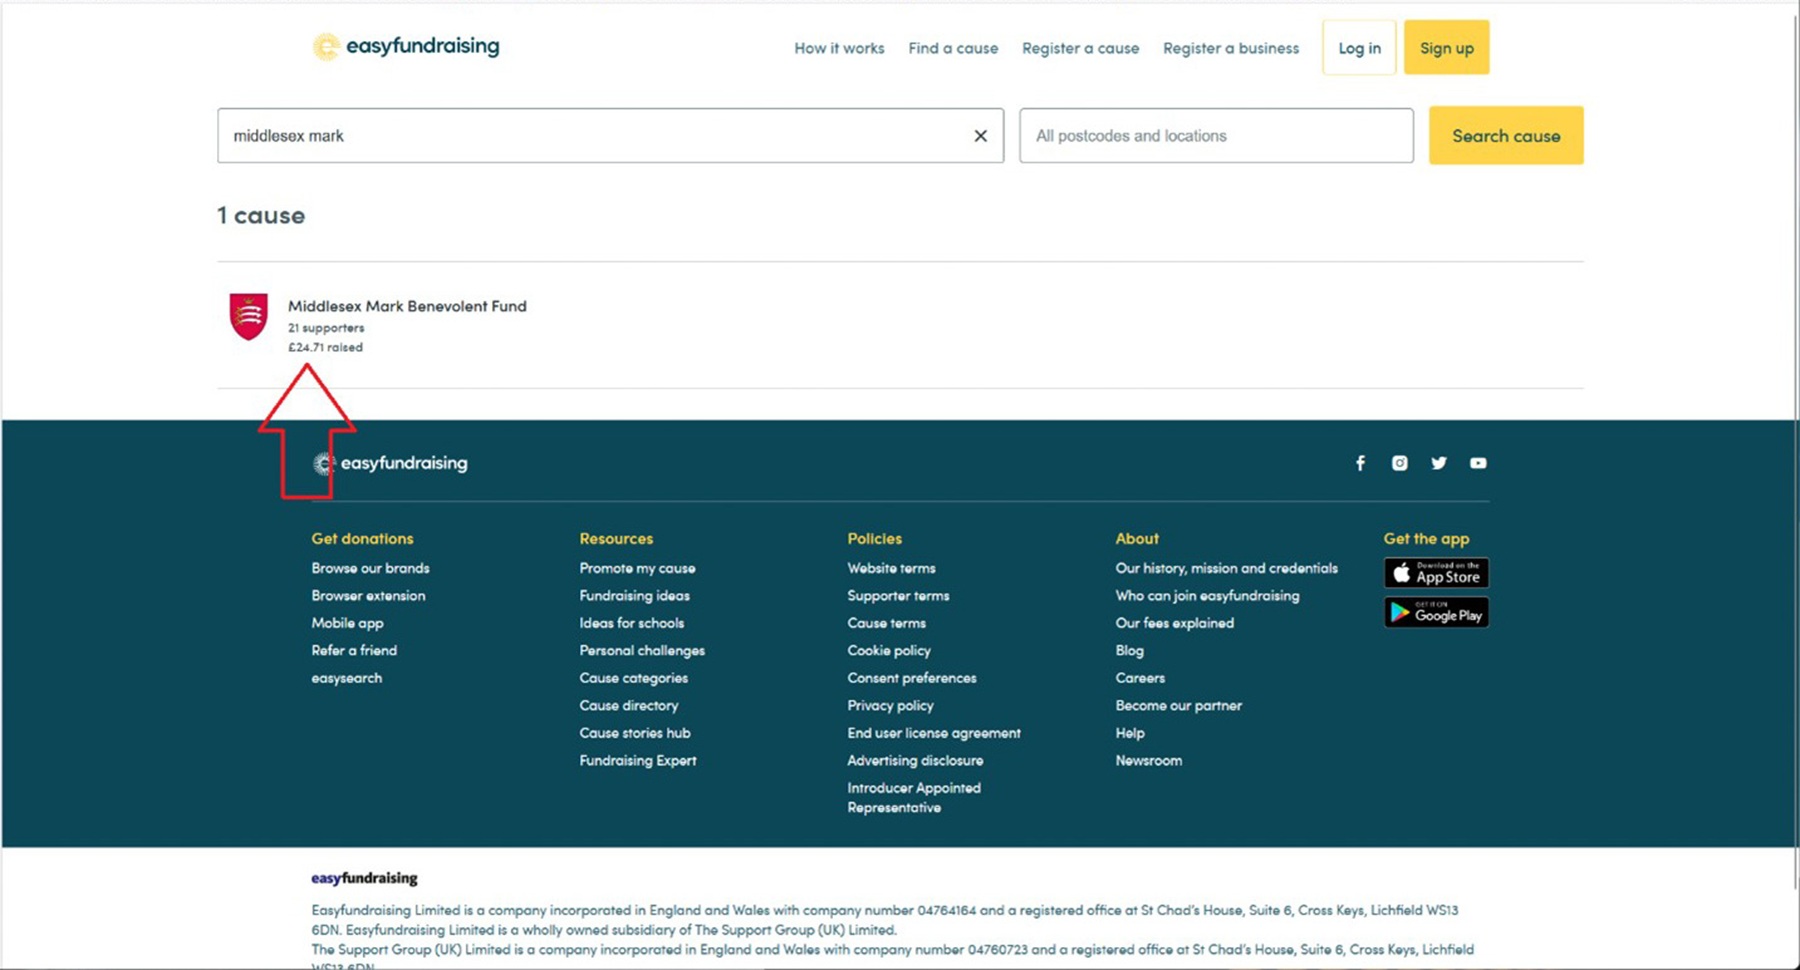Focus the postcodes and locations field
Image resolution: width=1800 pixels, height=970 pixels.
pyautogui.click(x=1216, y=136)
